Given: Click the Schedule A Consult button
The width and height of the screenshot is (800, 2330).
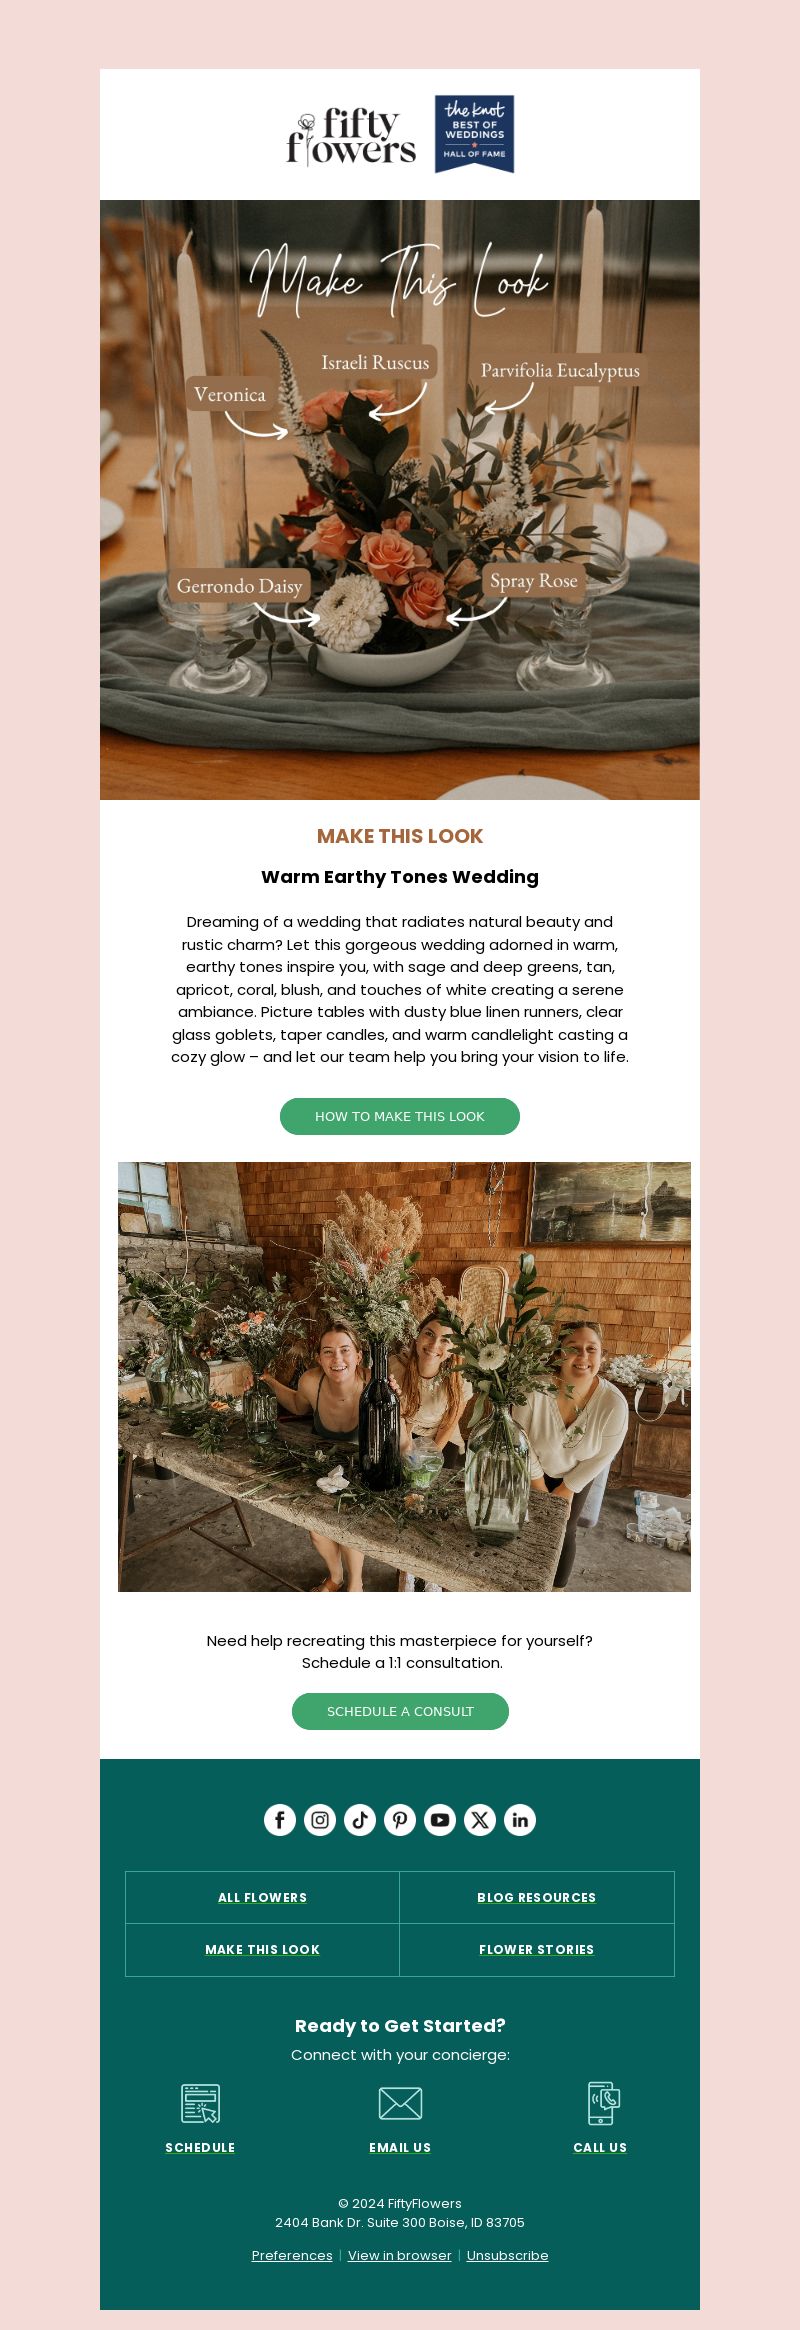Looking at the screenshot, I should click(400, 1711).
